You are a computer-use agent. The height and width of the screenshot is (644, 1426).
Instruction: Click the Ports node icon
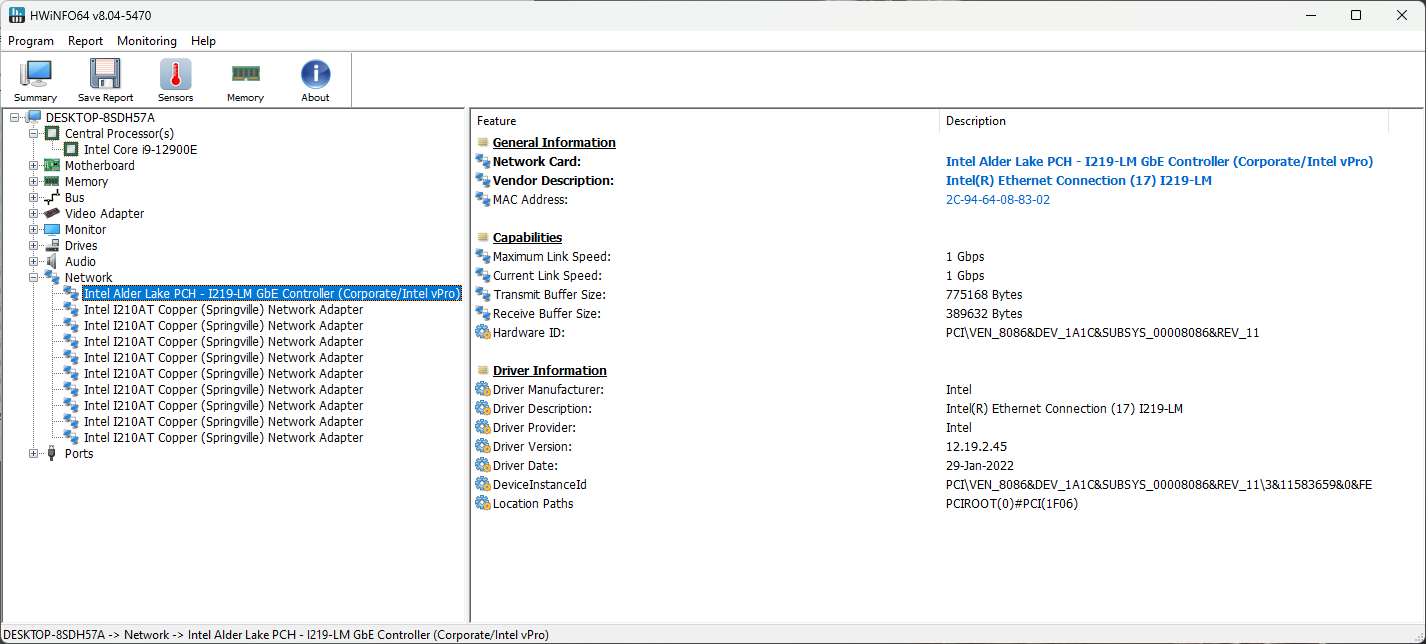coord(53,454)
